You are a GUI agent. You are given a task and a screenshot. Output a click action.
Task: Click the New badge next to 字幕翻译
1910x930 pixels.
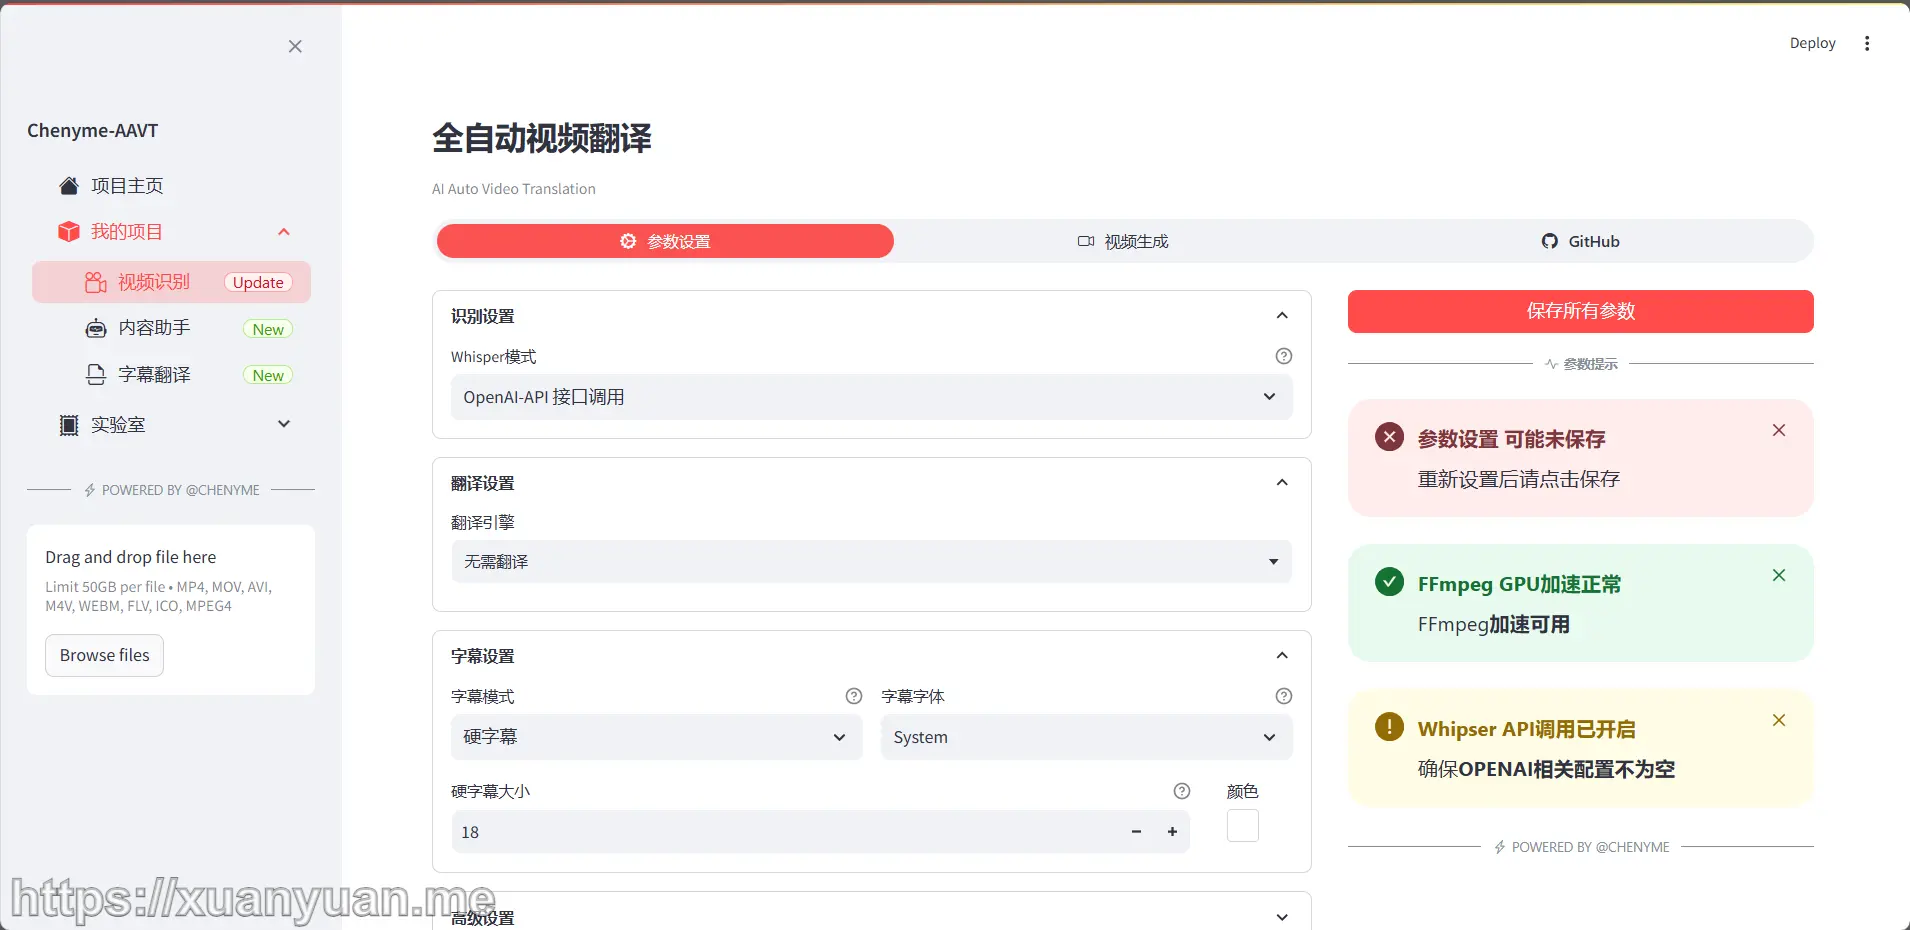(268, 375)
